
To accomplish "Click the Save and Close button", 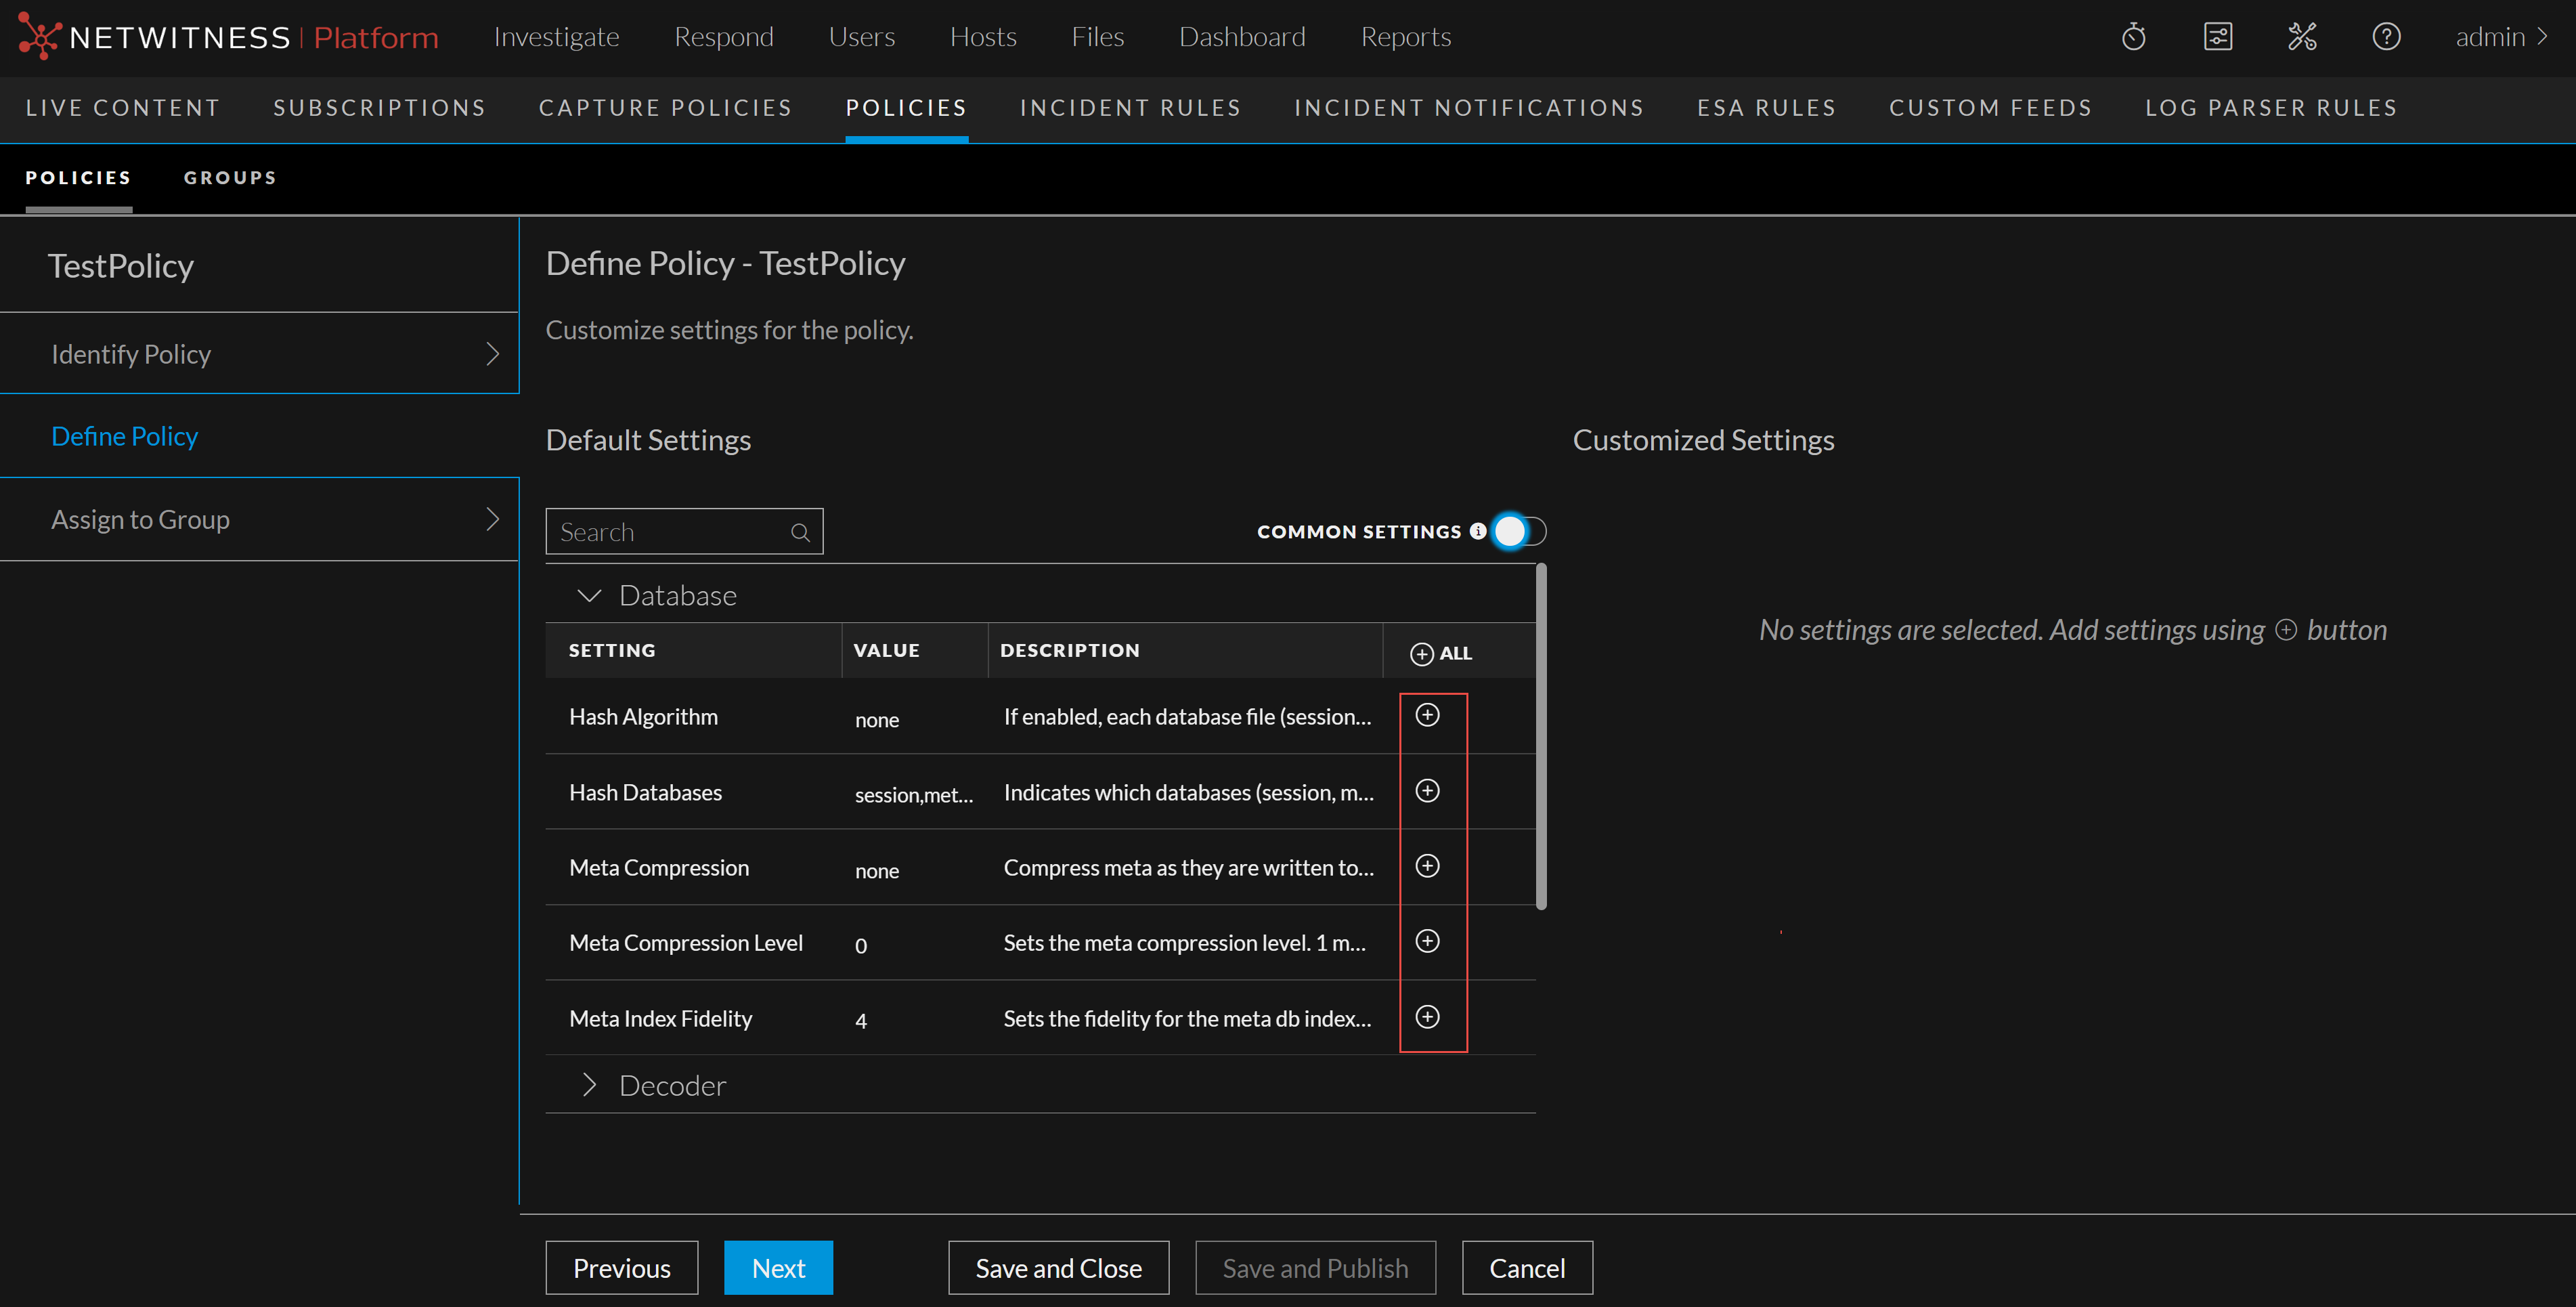I will click(1058, 1268).
